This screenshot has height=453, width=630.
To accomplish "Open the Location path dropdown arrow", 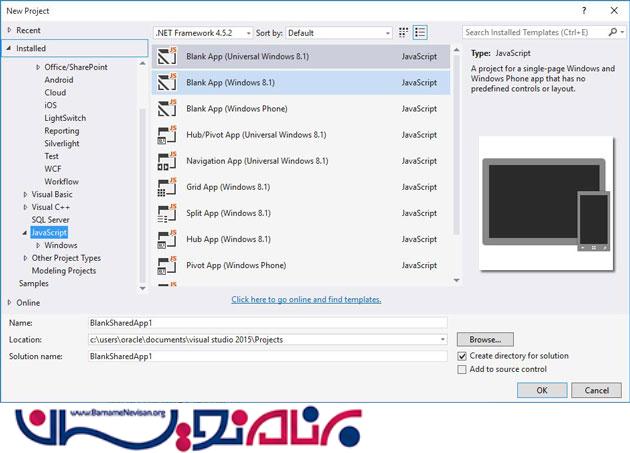I will coord(442,340).
